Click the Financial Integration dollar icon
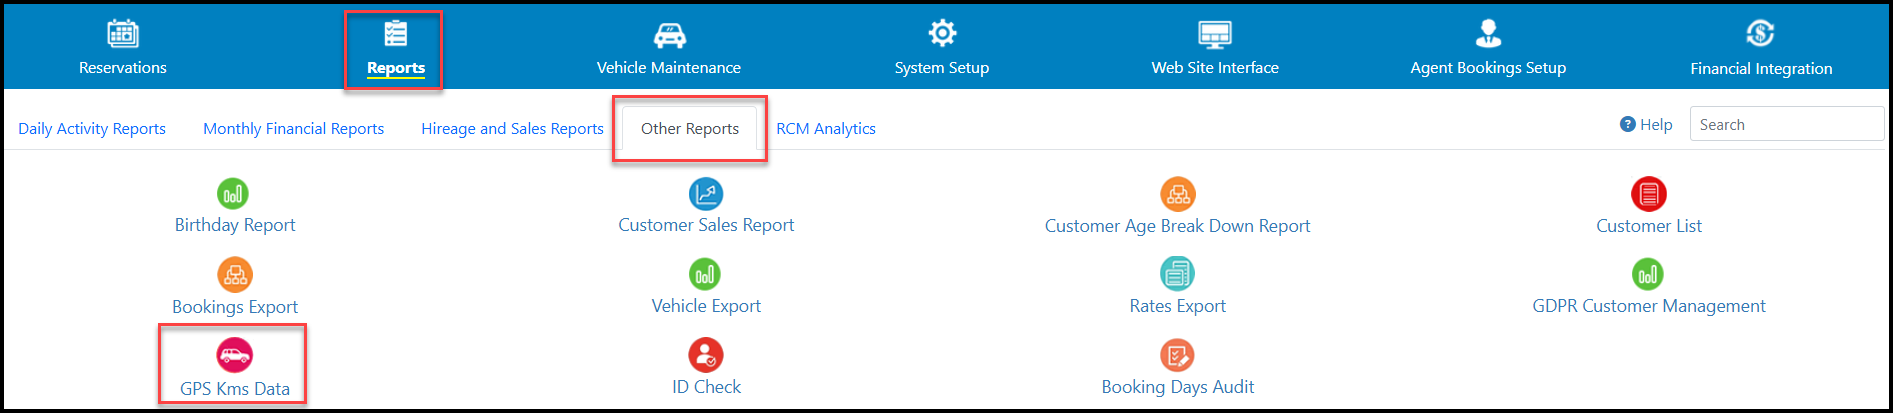Viewport: 1893px width, 413px height. (x=1761, y=34)
